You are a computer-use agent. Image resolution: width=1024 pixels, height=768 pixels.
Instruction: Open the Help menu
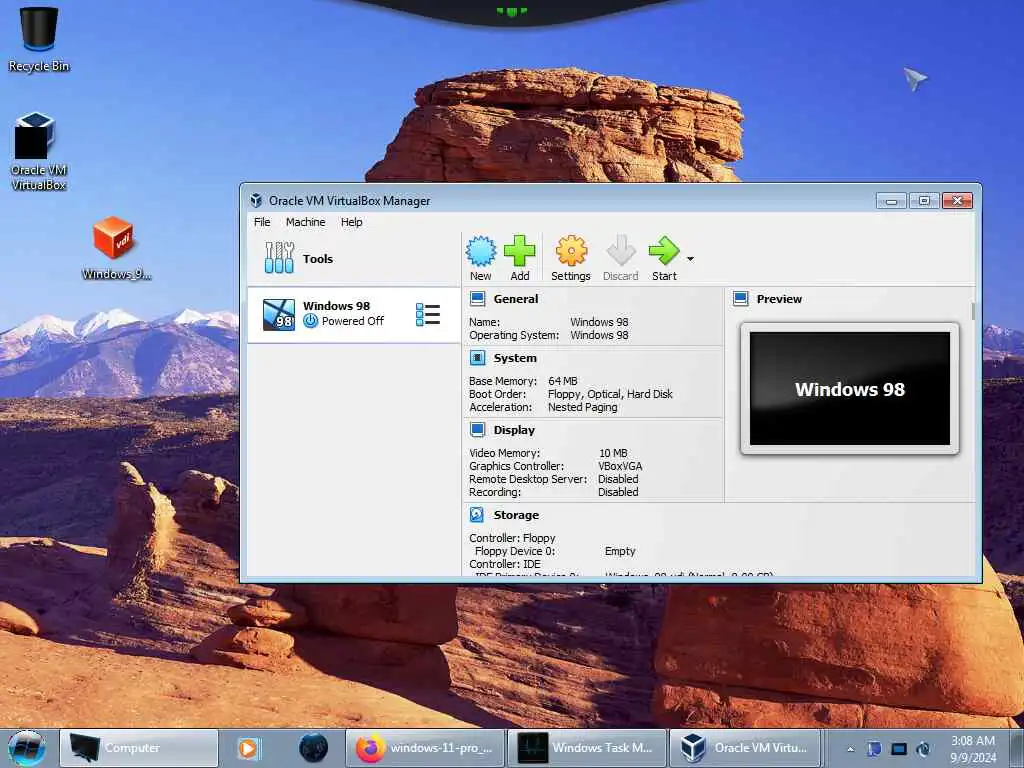(351, 222)
